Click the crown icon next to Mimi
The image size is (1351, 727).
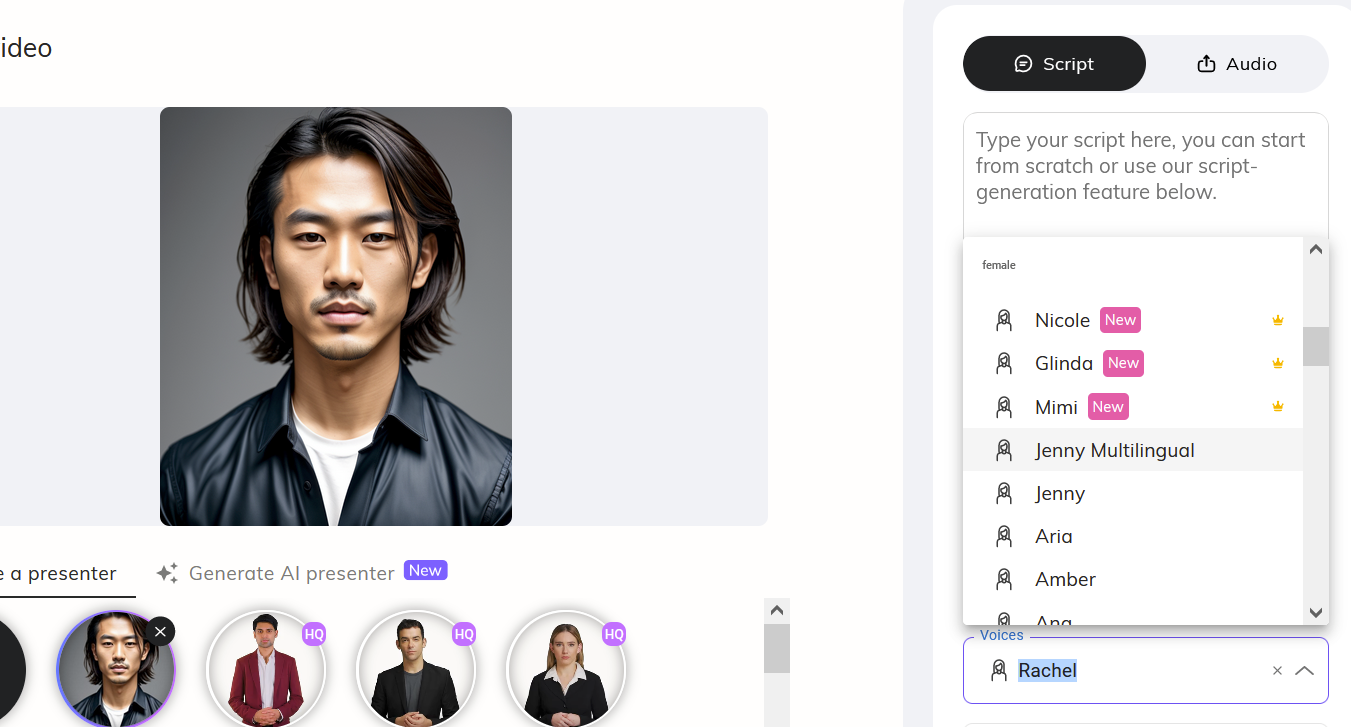tap(1277, 406)
